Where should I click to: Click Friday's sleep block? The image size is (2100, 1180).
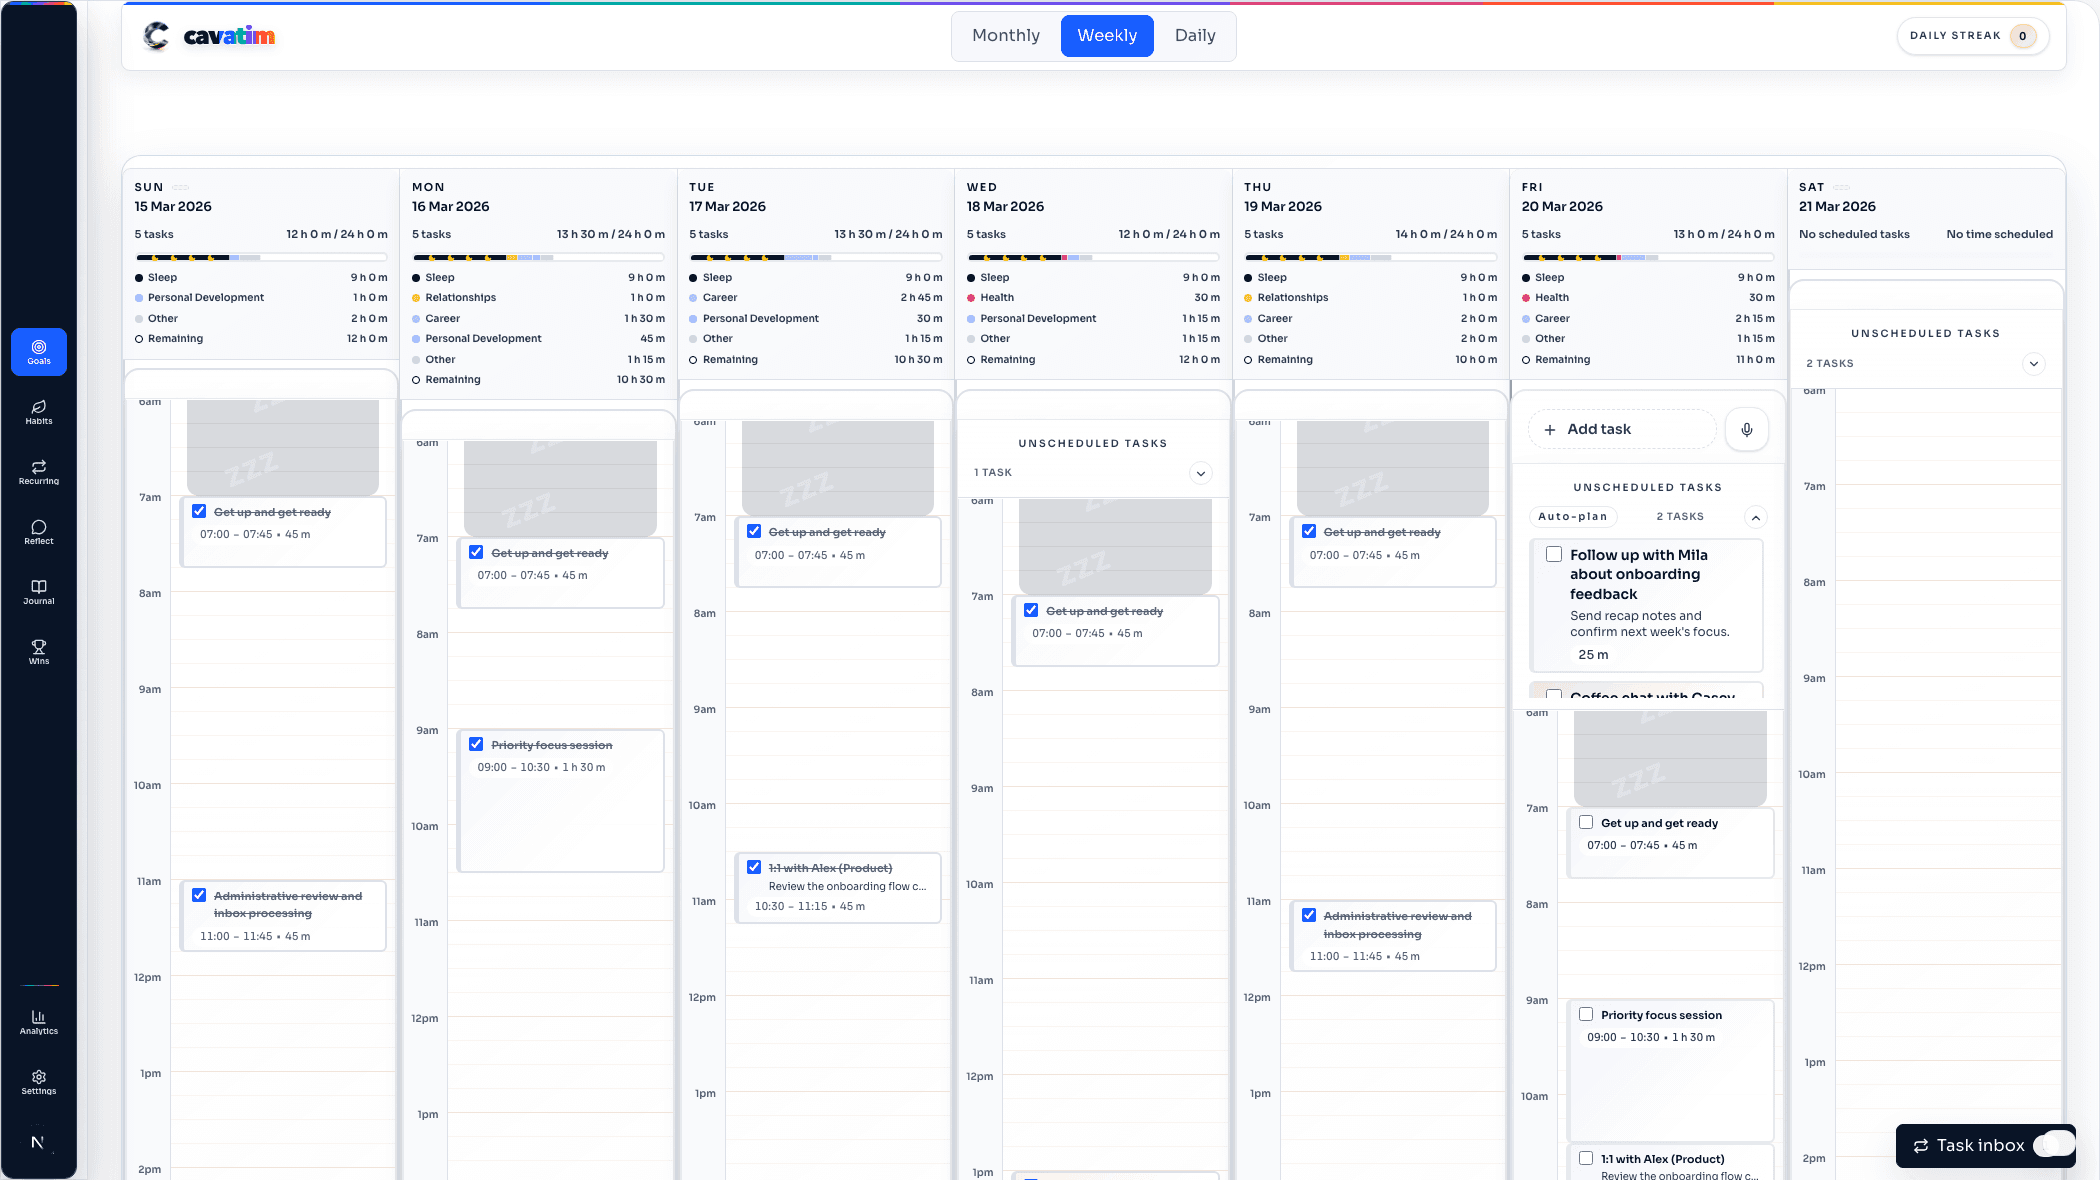click(1670, 759)
